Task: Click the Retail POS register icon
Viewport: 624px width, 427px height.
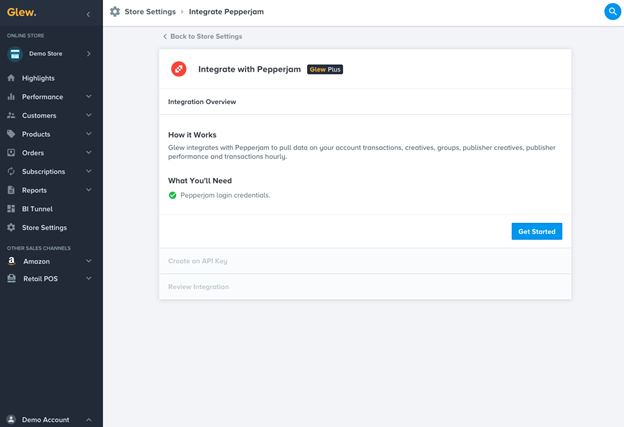Action: (12, 279)
